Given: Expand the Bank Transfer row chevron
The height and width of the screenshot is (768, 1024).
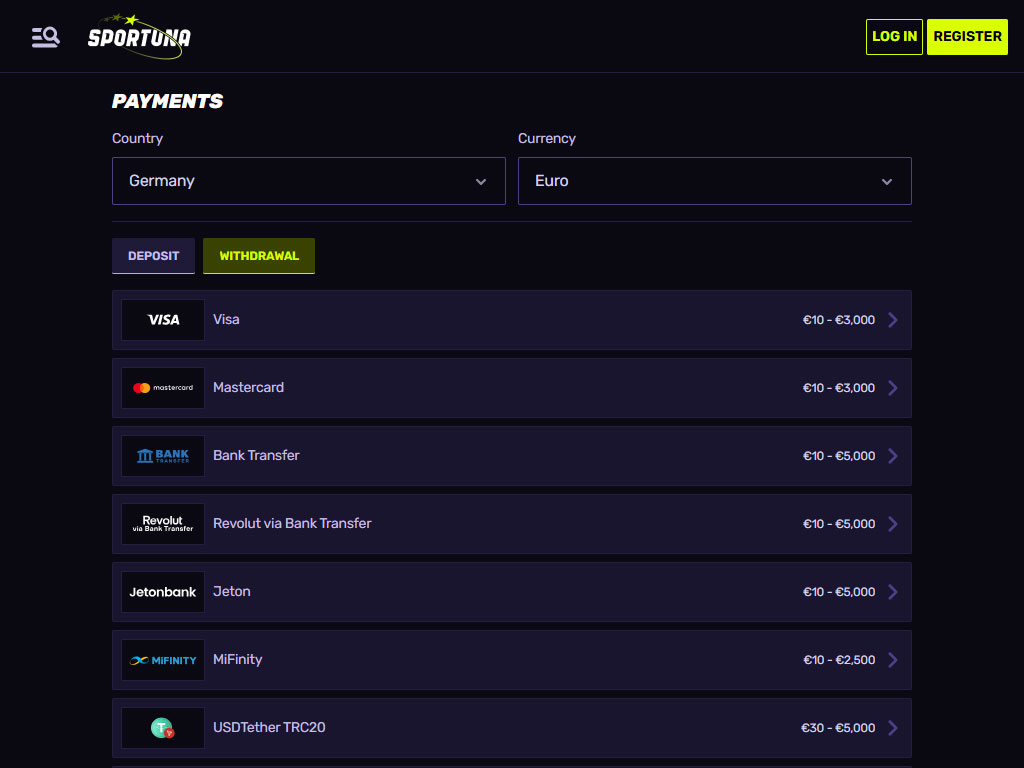Looking at the screenshot, I should [893, 456].
